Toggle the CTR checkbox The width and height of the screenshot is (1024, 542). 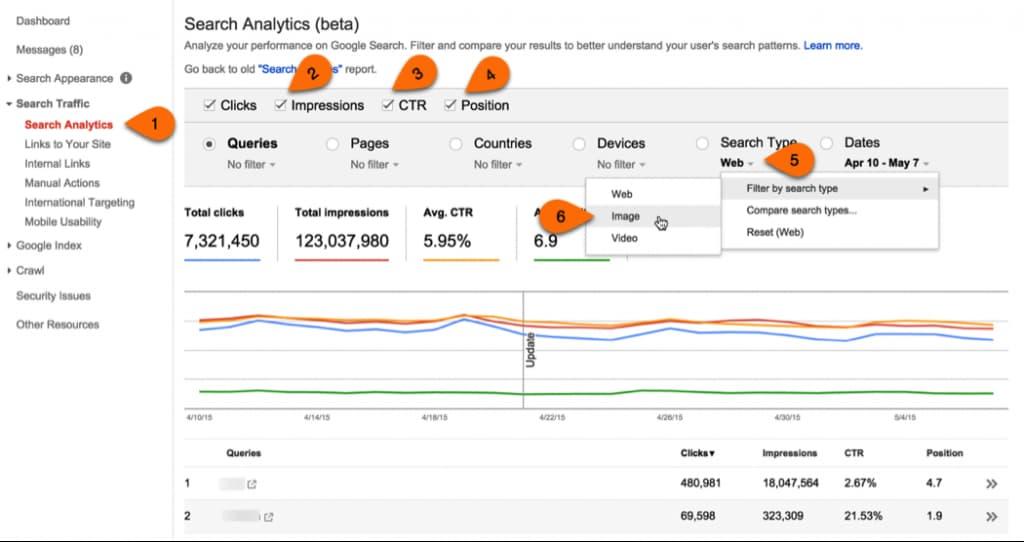click(388, 104)
